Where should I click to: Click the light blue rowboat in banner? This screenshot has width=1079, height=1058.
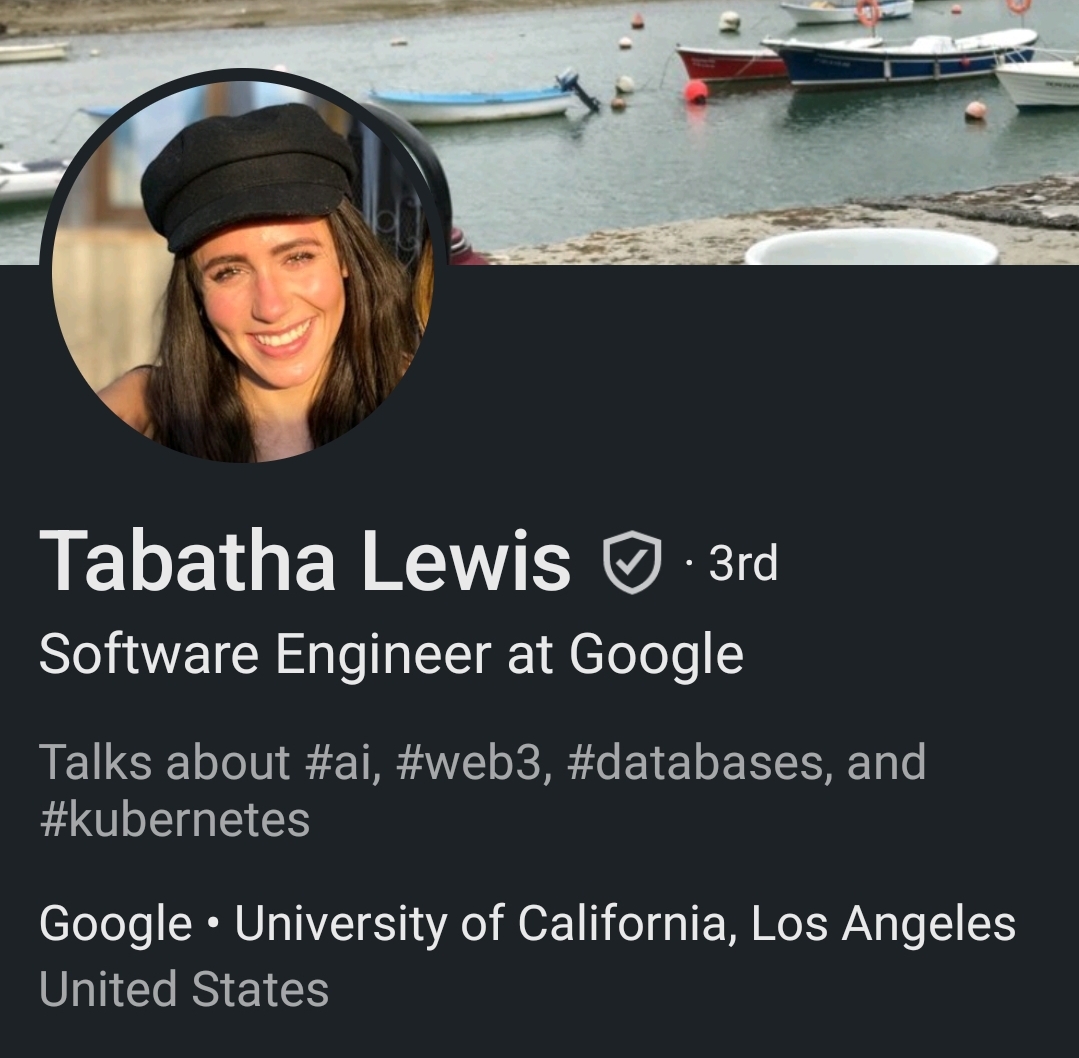(475, 105)
